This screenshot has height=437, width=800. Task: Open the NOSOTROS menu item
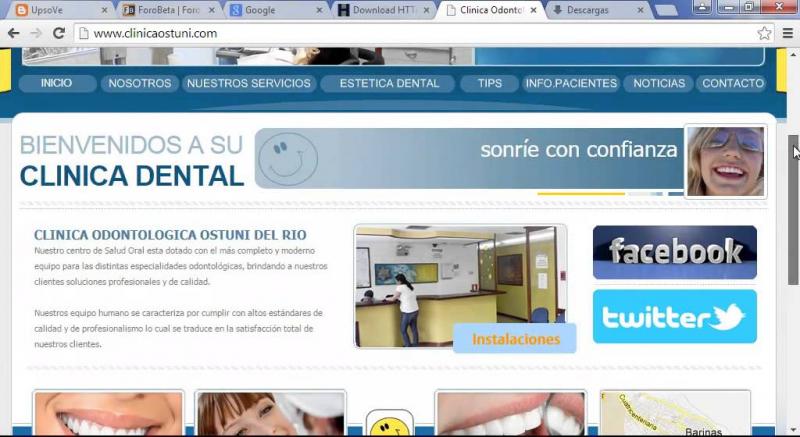click(140, 83)
